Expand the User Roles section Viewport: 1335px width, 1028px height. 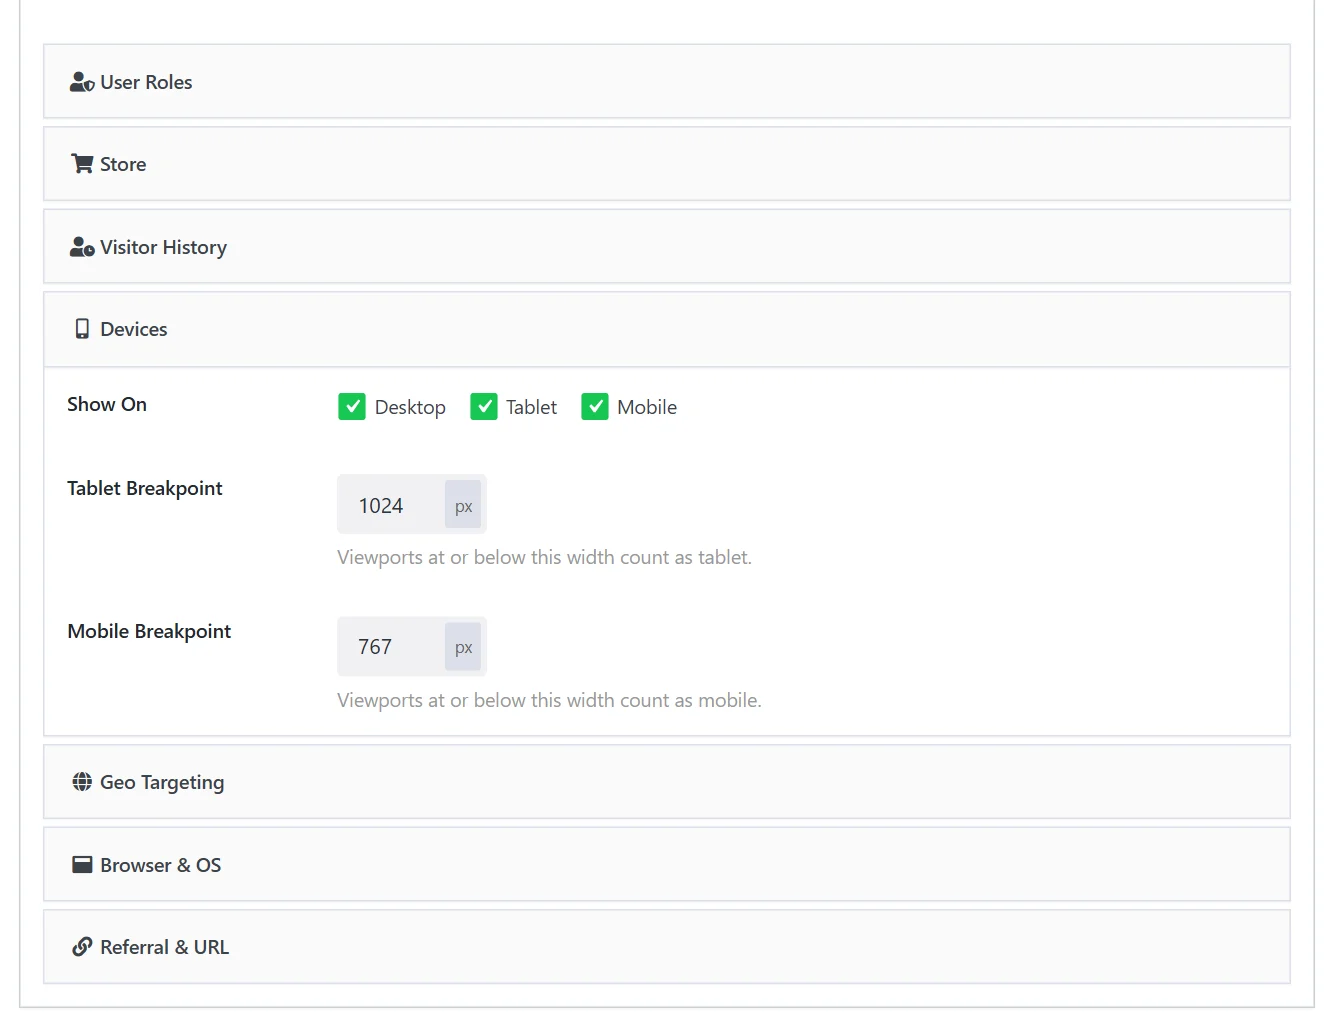[x=667, y=81]
